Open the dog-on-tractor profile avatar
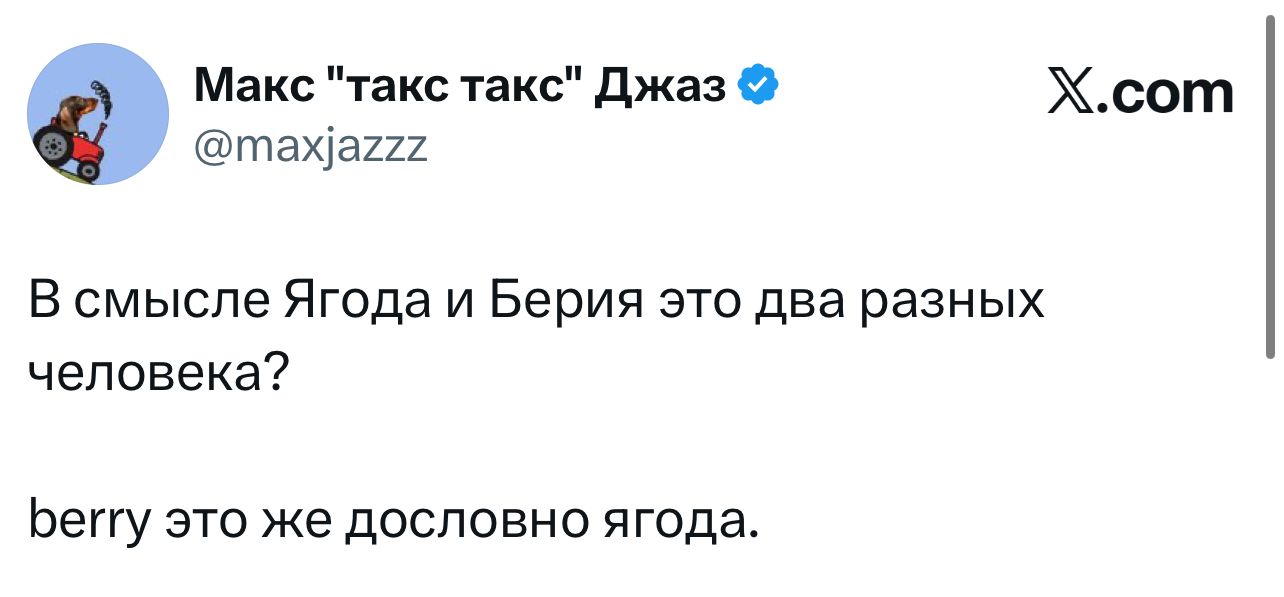Viewport: 1284px width, 597px height. [x=97, y=114]
